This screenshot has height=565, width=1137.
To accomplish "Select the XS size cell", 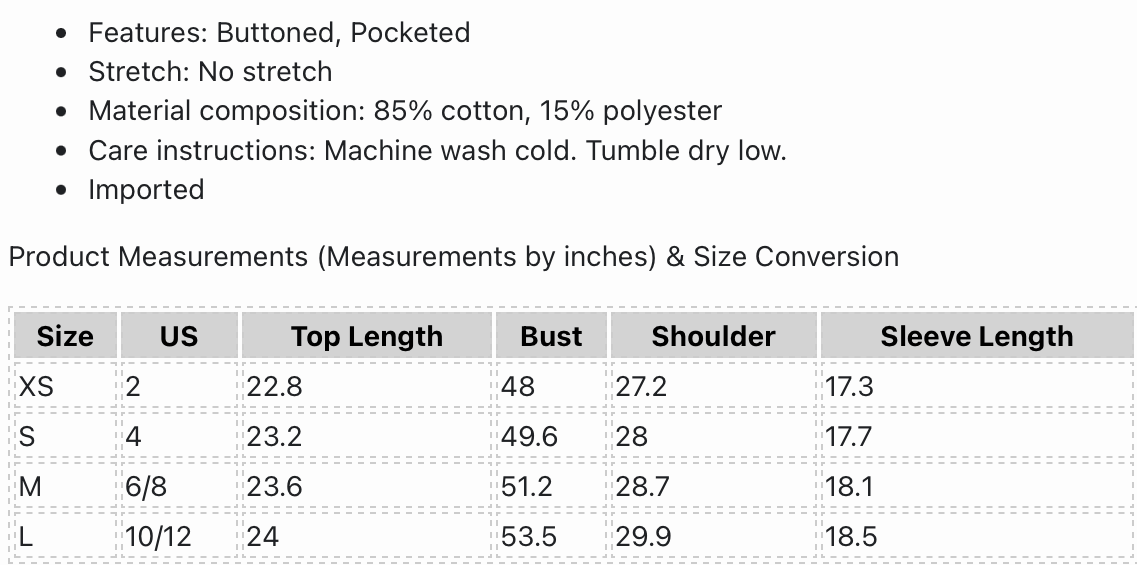I will coord(37,386).
